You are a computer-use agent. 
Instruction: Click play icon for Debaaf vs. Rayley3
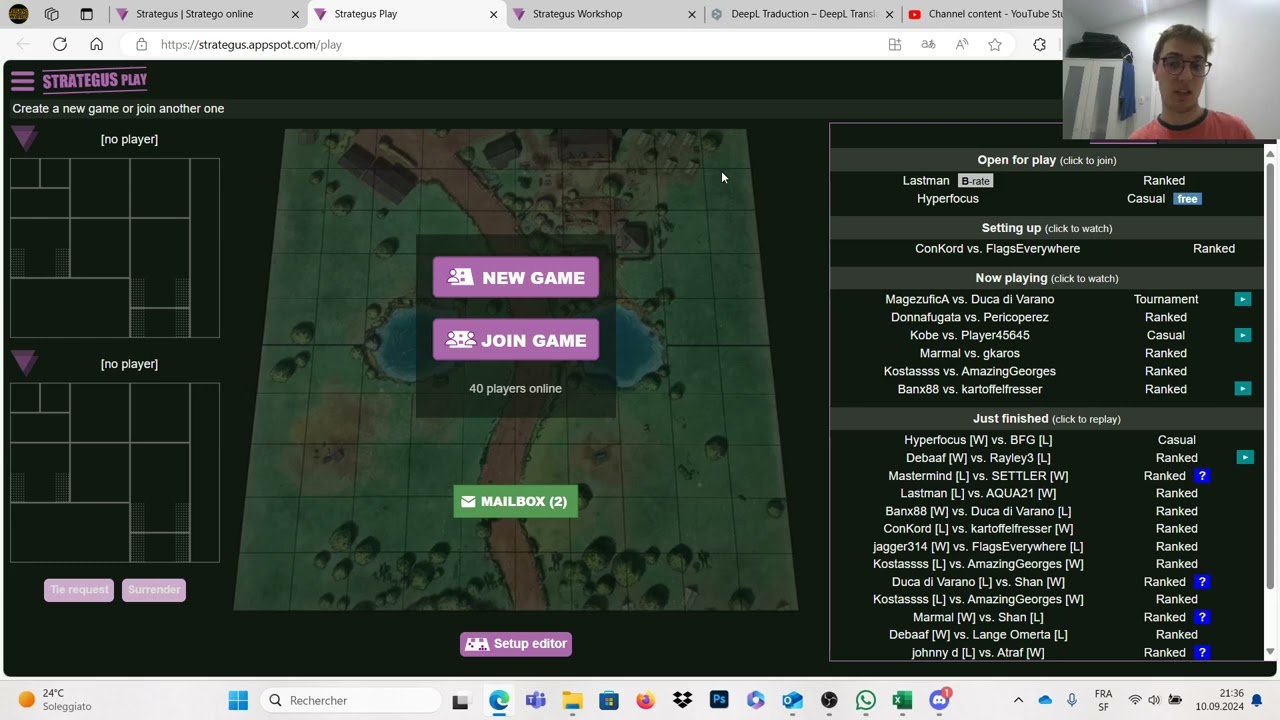coord(1245,458)
